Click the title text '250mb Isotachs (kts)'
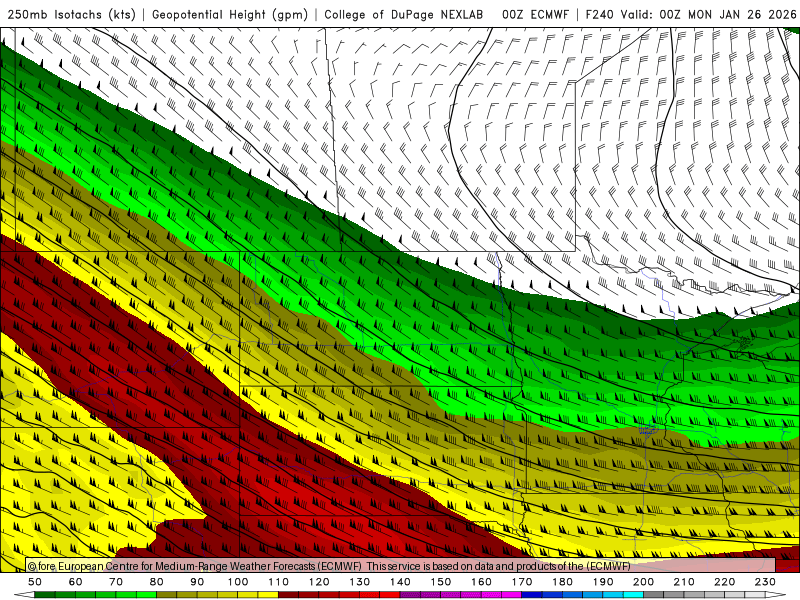Screen dimensions: 800x600 [71, 15]
